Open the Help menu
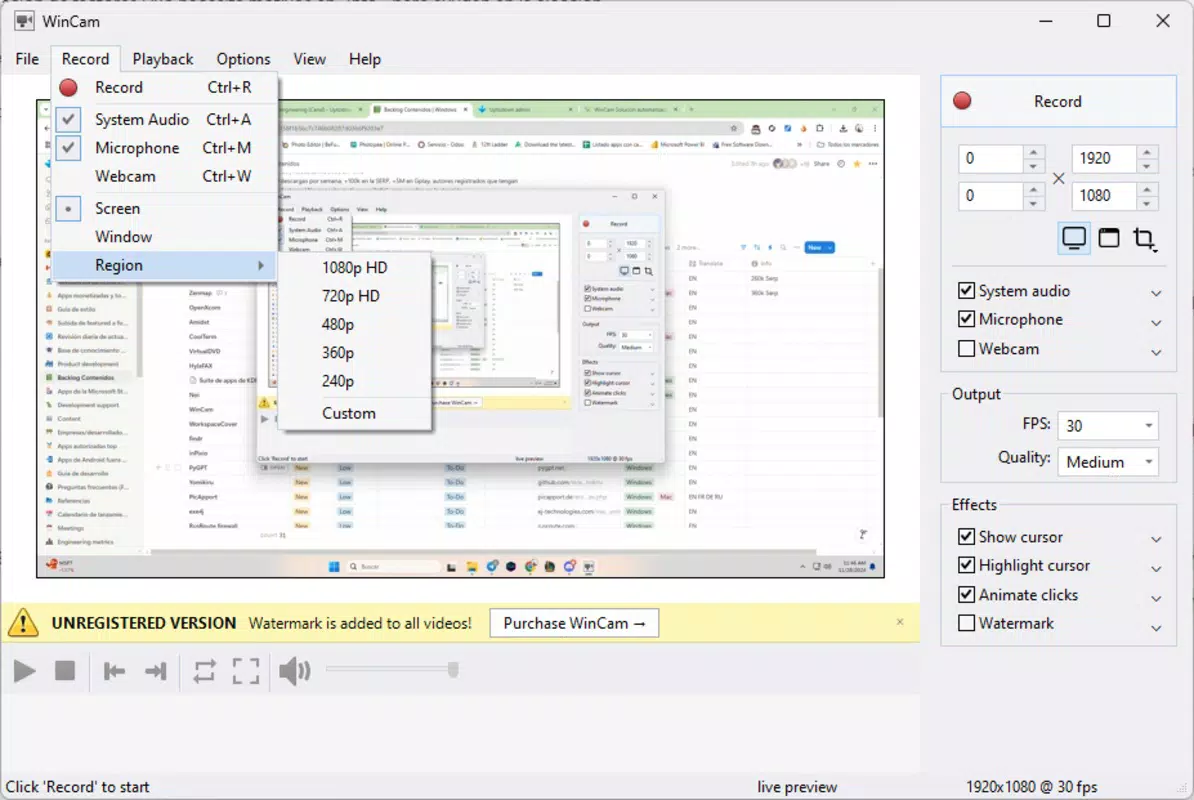Viewport: 1194px width, 800px height. click(x=365, y=59)
